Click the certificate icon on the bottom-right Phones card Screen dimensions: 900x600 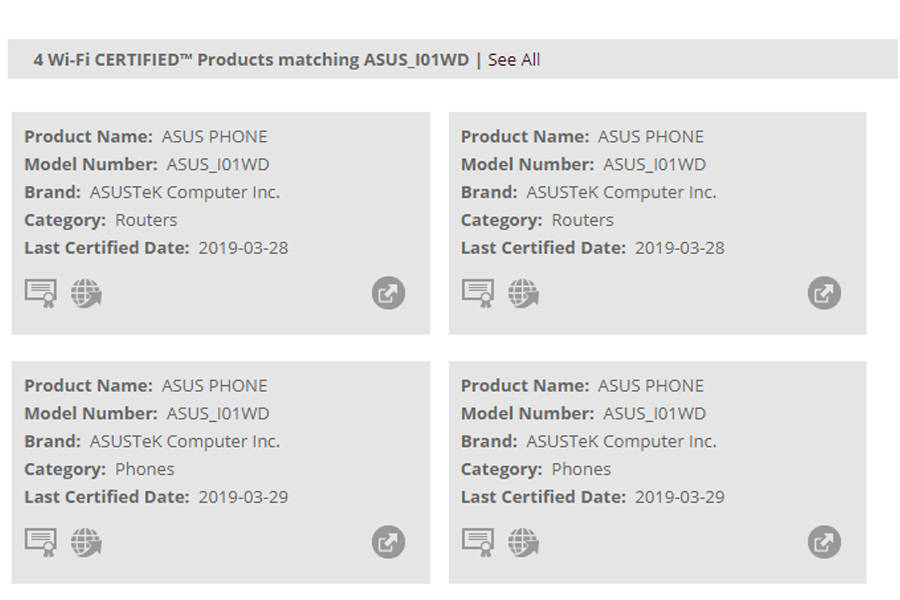coord(477,542)
